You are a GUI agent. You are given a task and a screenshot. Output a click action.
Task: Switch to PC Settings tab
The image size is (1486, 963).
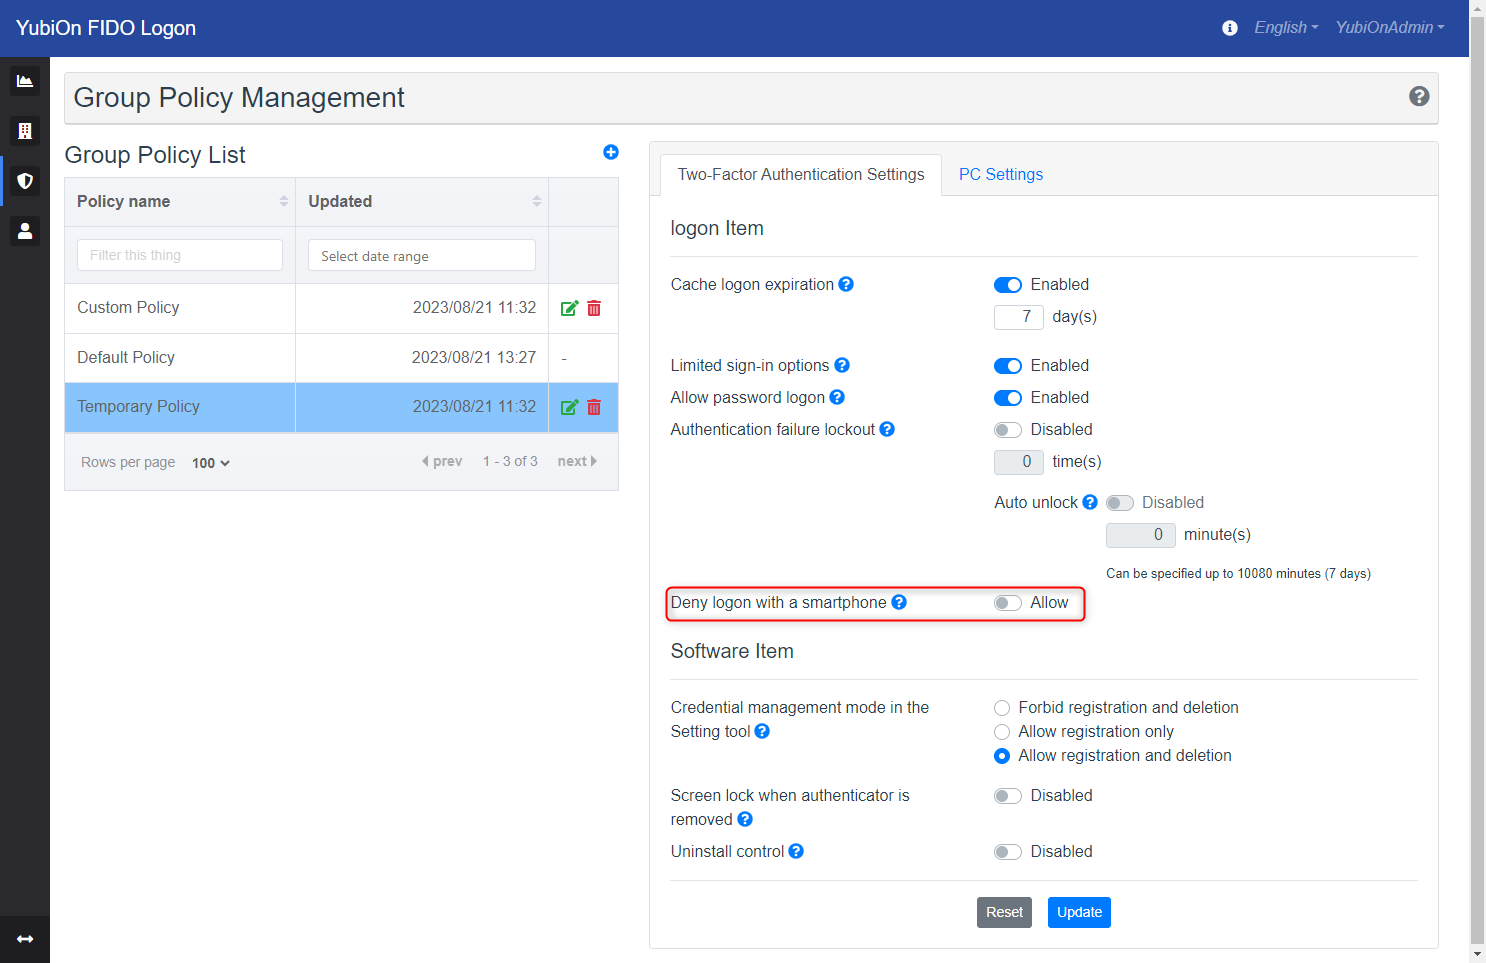pos(1001,174)
